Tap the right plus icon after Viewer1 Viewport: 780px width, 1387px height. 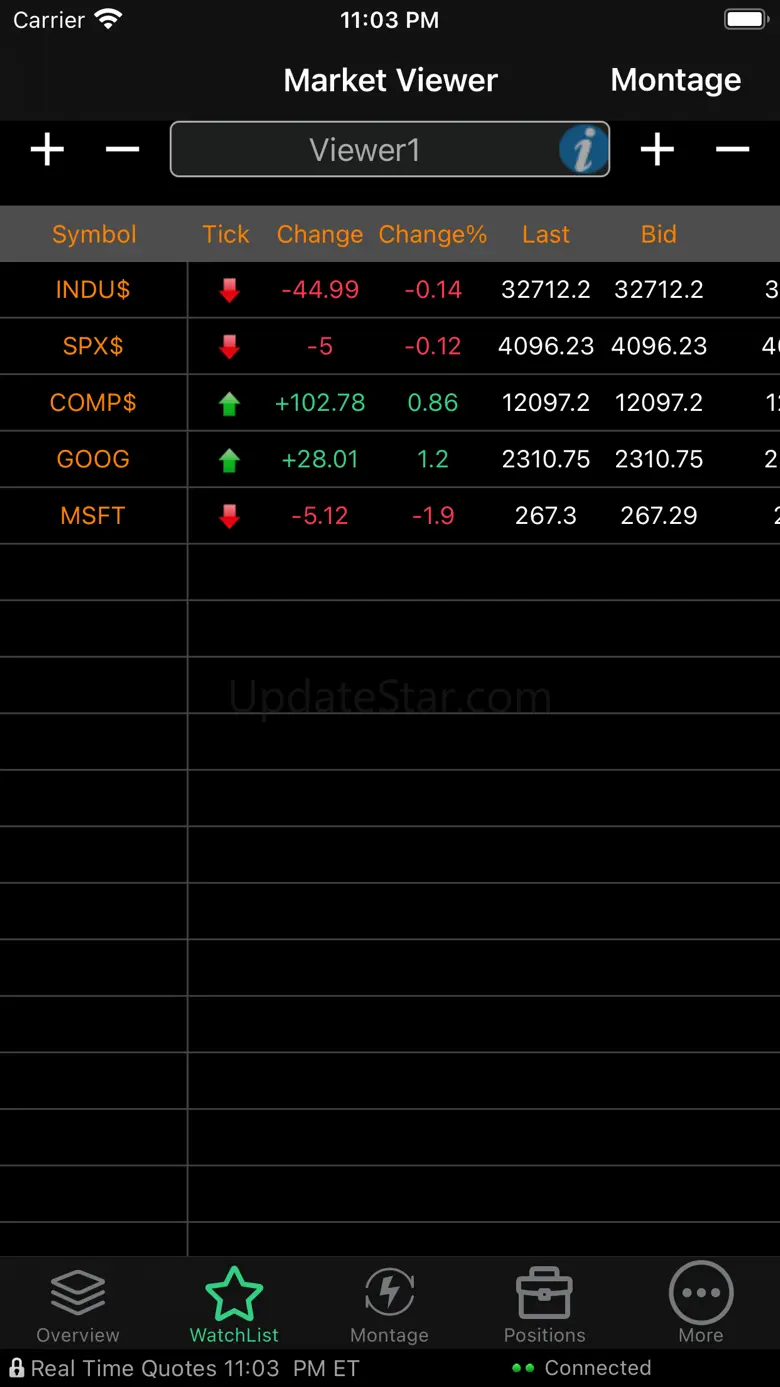pyautogui.click(x=657, y=150)
